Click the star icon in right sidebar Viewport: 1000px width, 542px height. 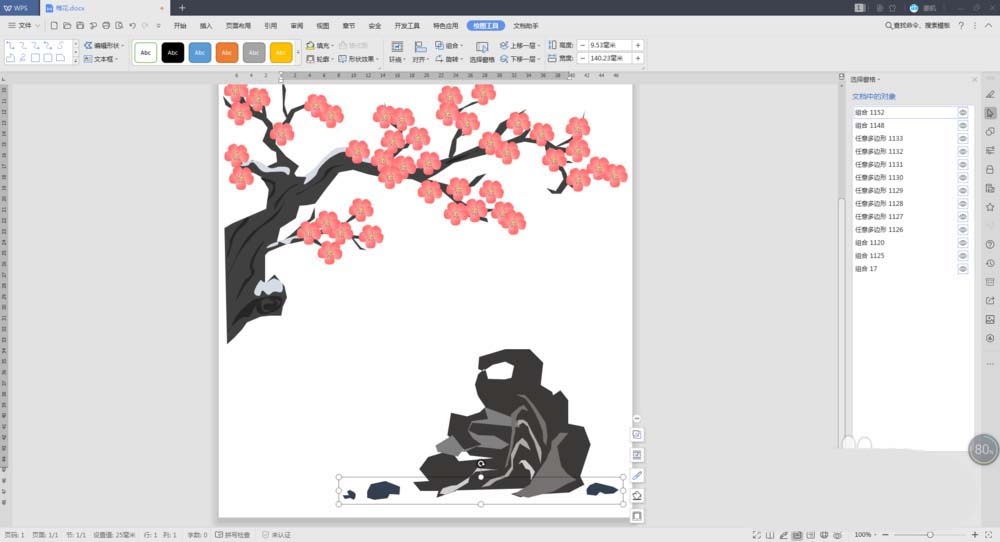click(x=990, y=207)
